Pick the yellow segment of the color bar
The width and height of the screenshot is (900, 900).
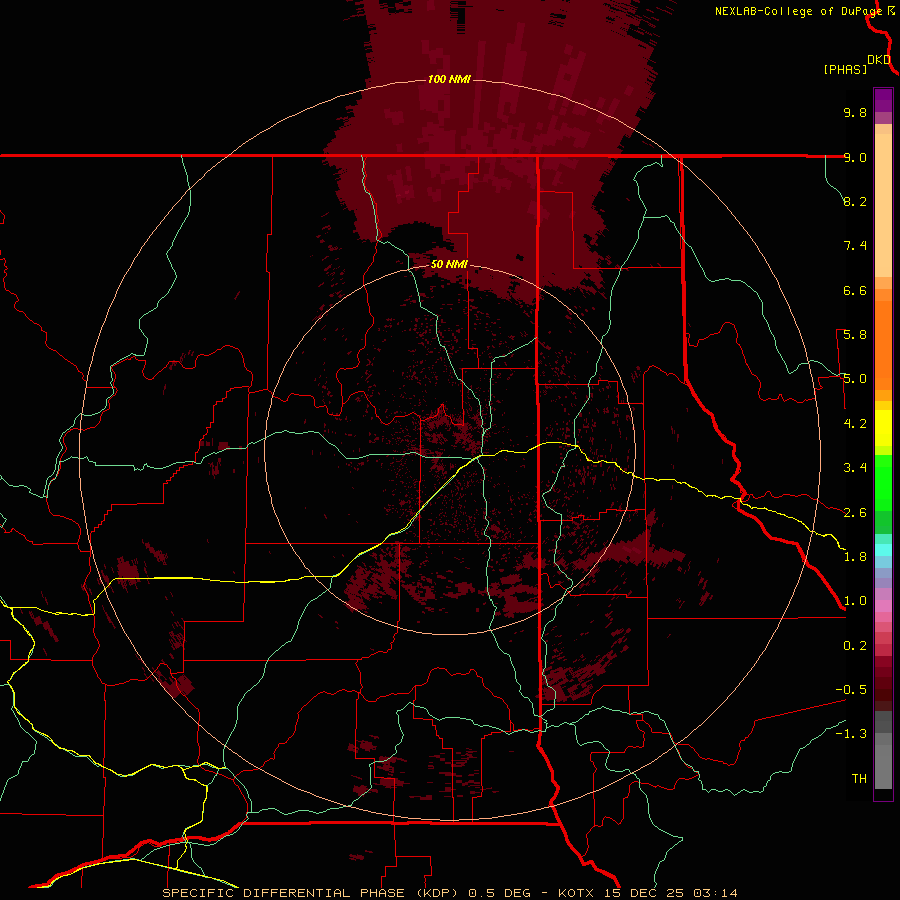pyautogui.click(x=883, y=428)
